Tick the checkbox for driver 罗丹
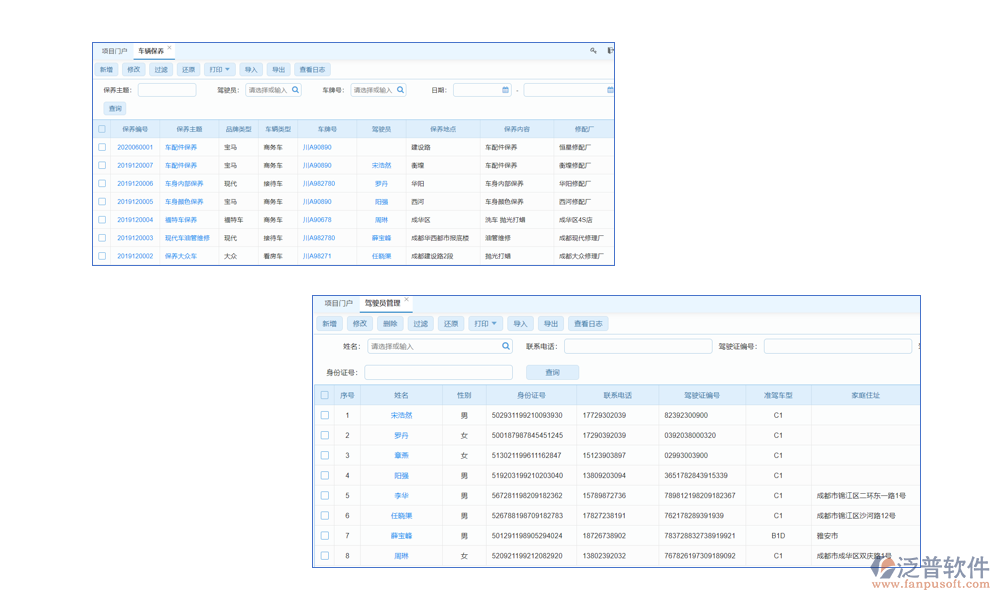The height and width of the screenshot is (600, 1000). click(324, 435)
